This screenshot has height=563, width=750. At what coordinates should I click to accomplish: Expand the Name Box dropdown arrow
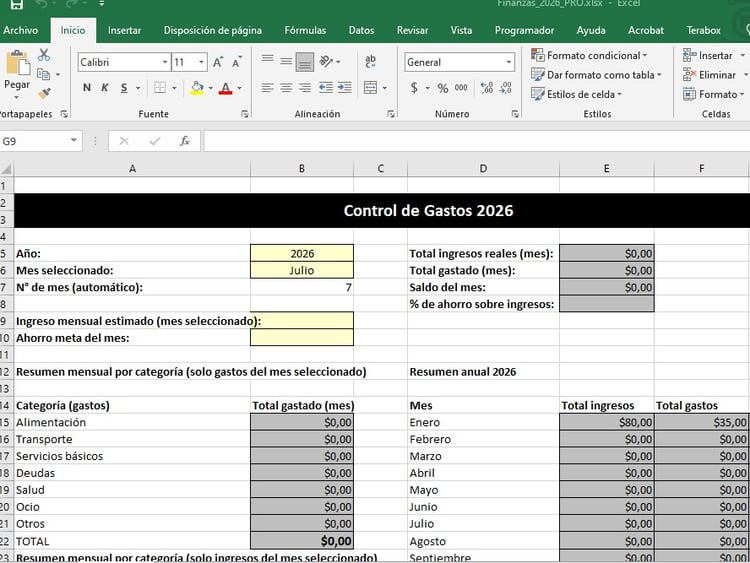coord(74,141)
